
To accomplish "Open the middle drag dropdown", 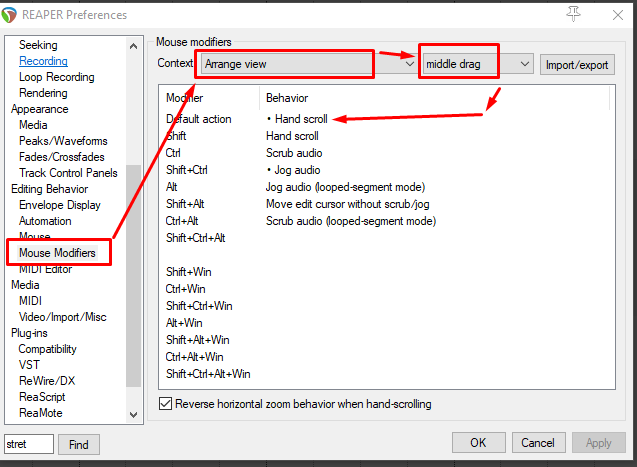I will click(477, 64).
